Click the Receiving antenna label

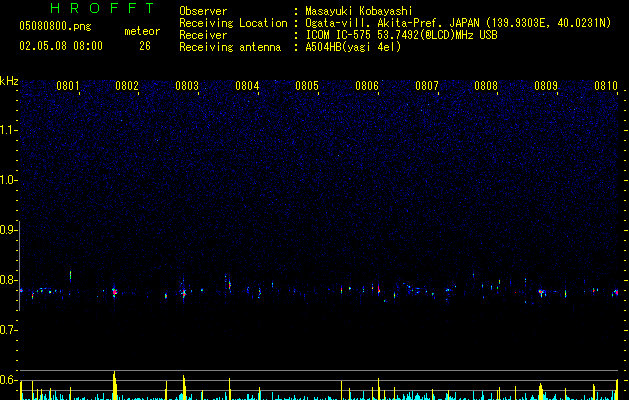pyautogui.click(x=230, y=47)
